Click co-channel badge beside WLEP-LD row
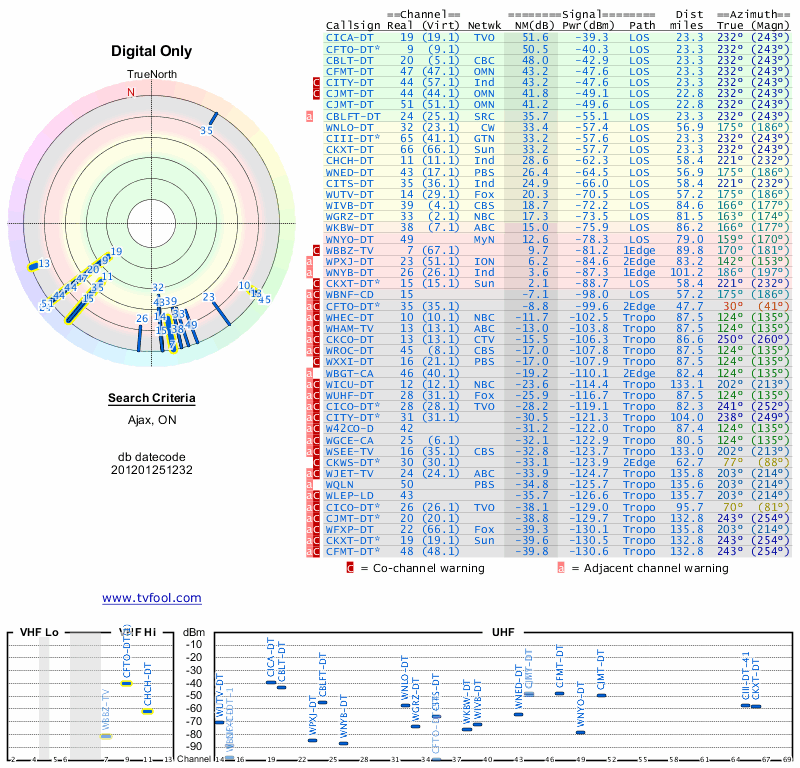This screenshot has height=768, width=800. pyautogui.click(x=316, y=496)
